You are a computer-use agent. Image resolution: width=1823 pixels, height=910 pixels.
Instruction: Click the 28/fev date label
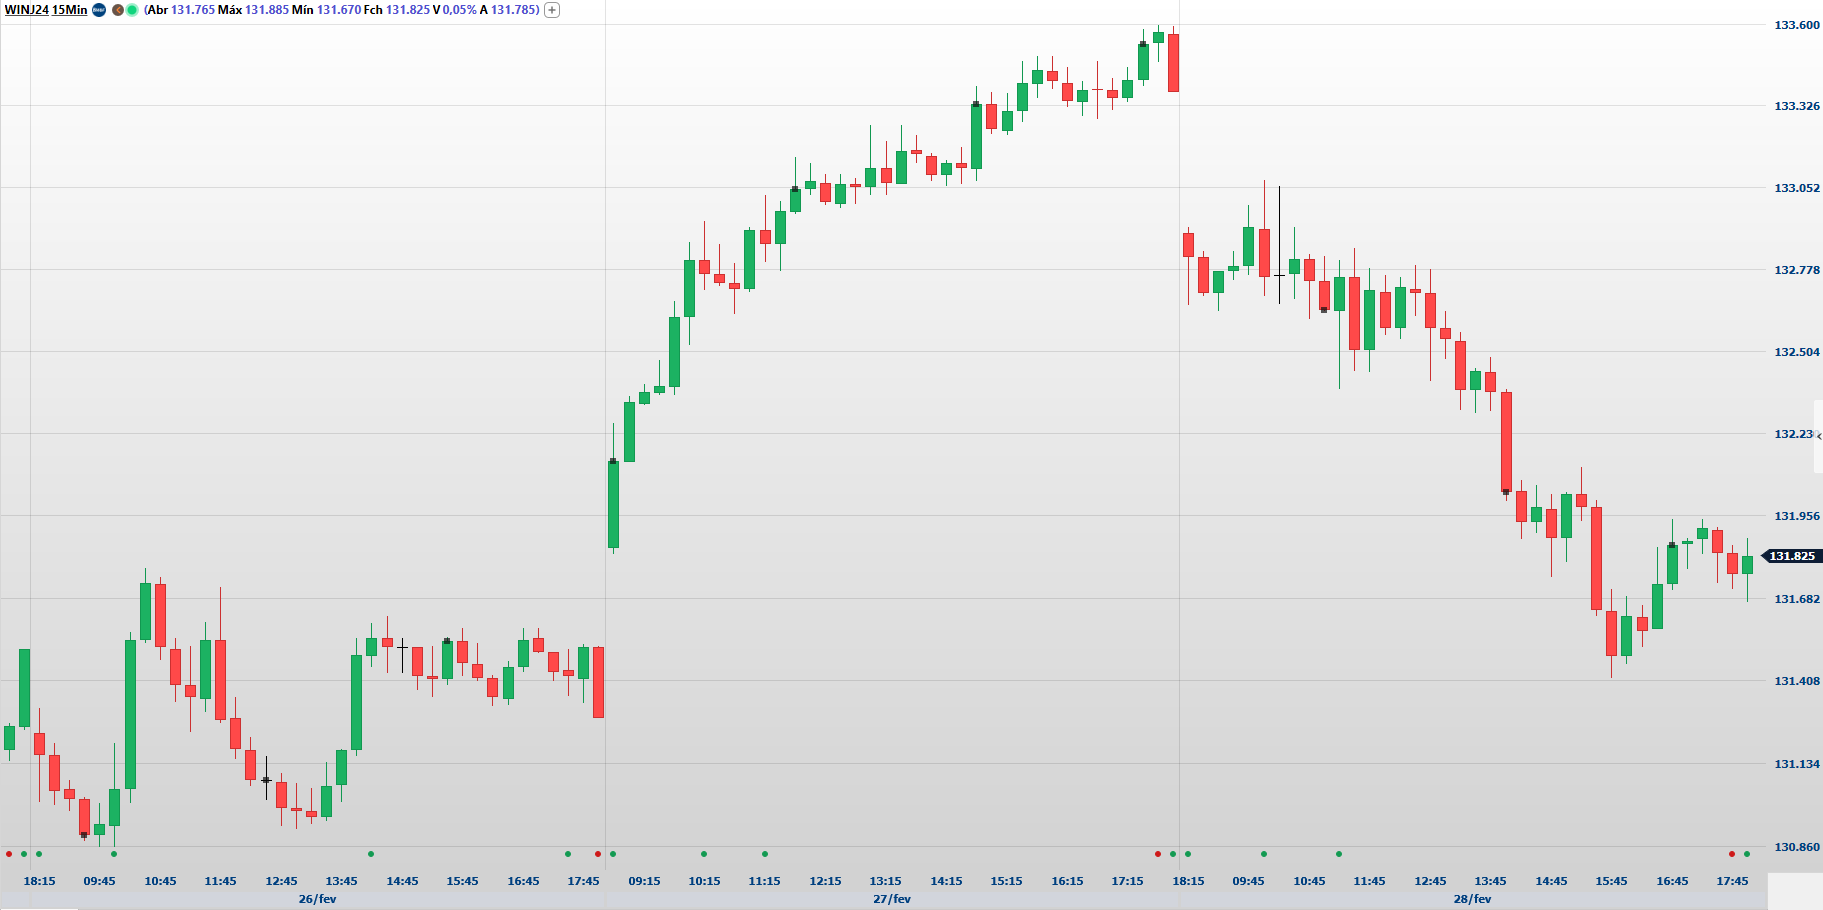[x=1472, y=899]
